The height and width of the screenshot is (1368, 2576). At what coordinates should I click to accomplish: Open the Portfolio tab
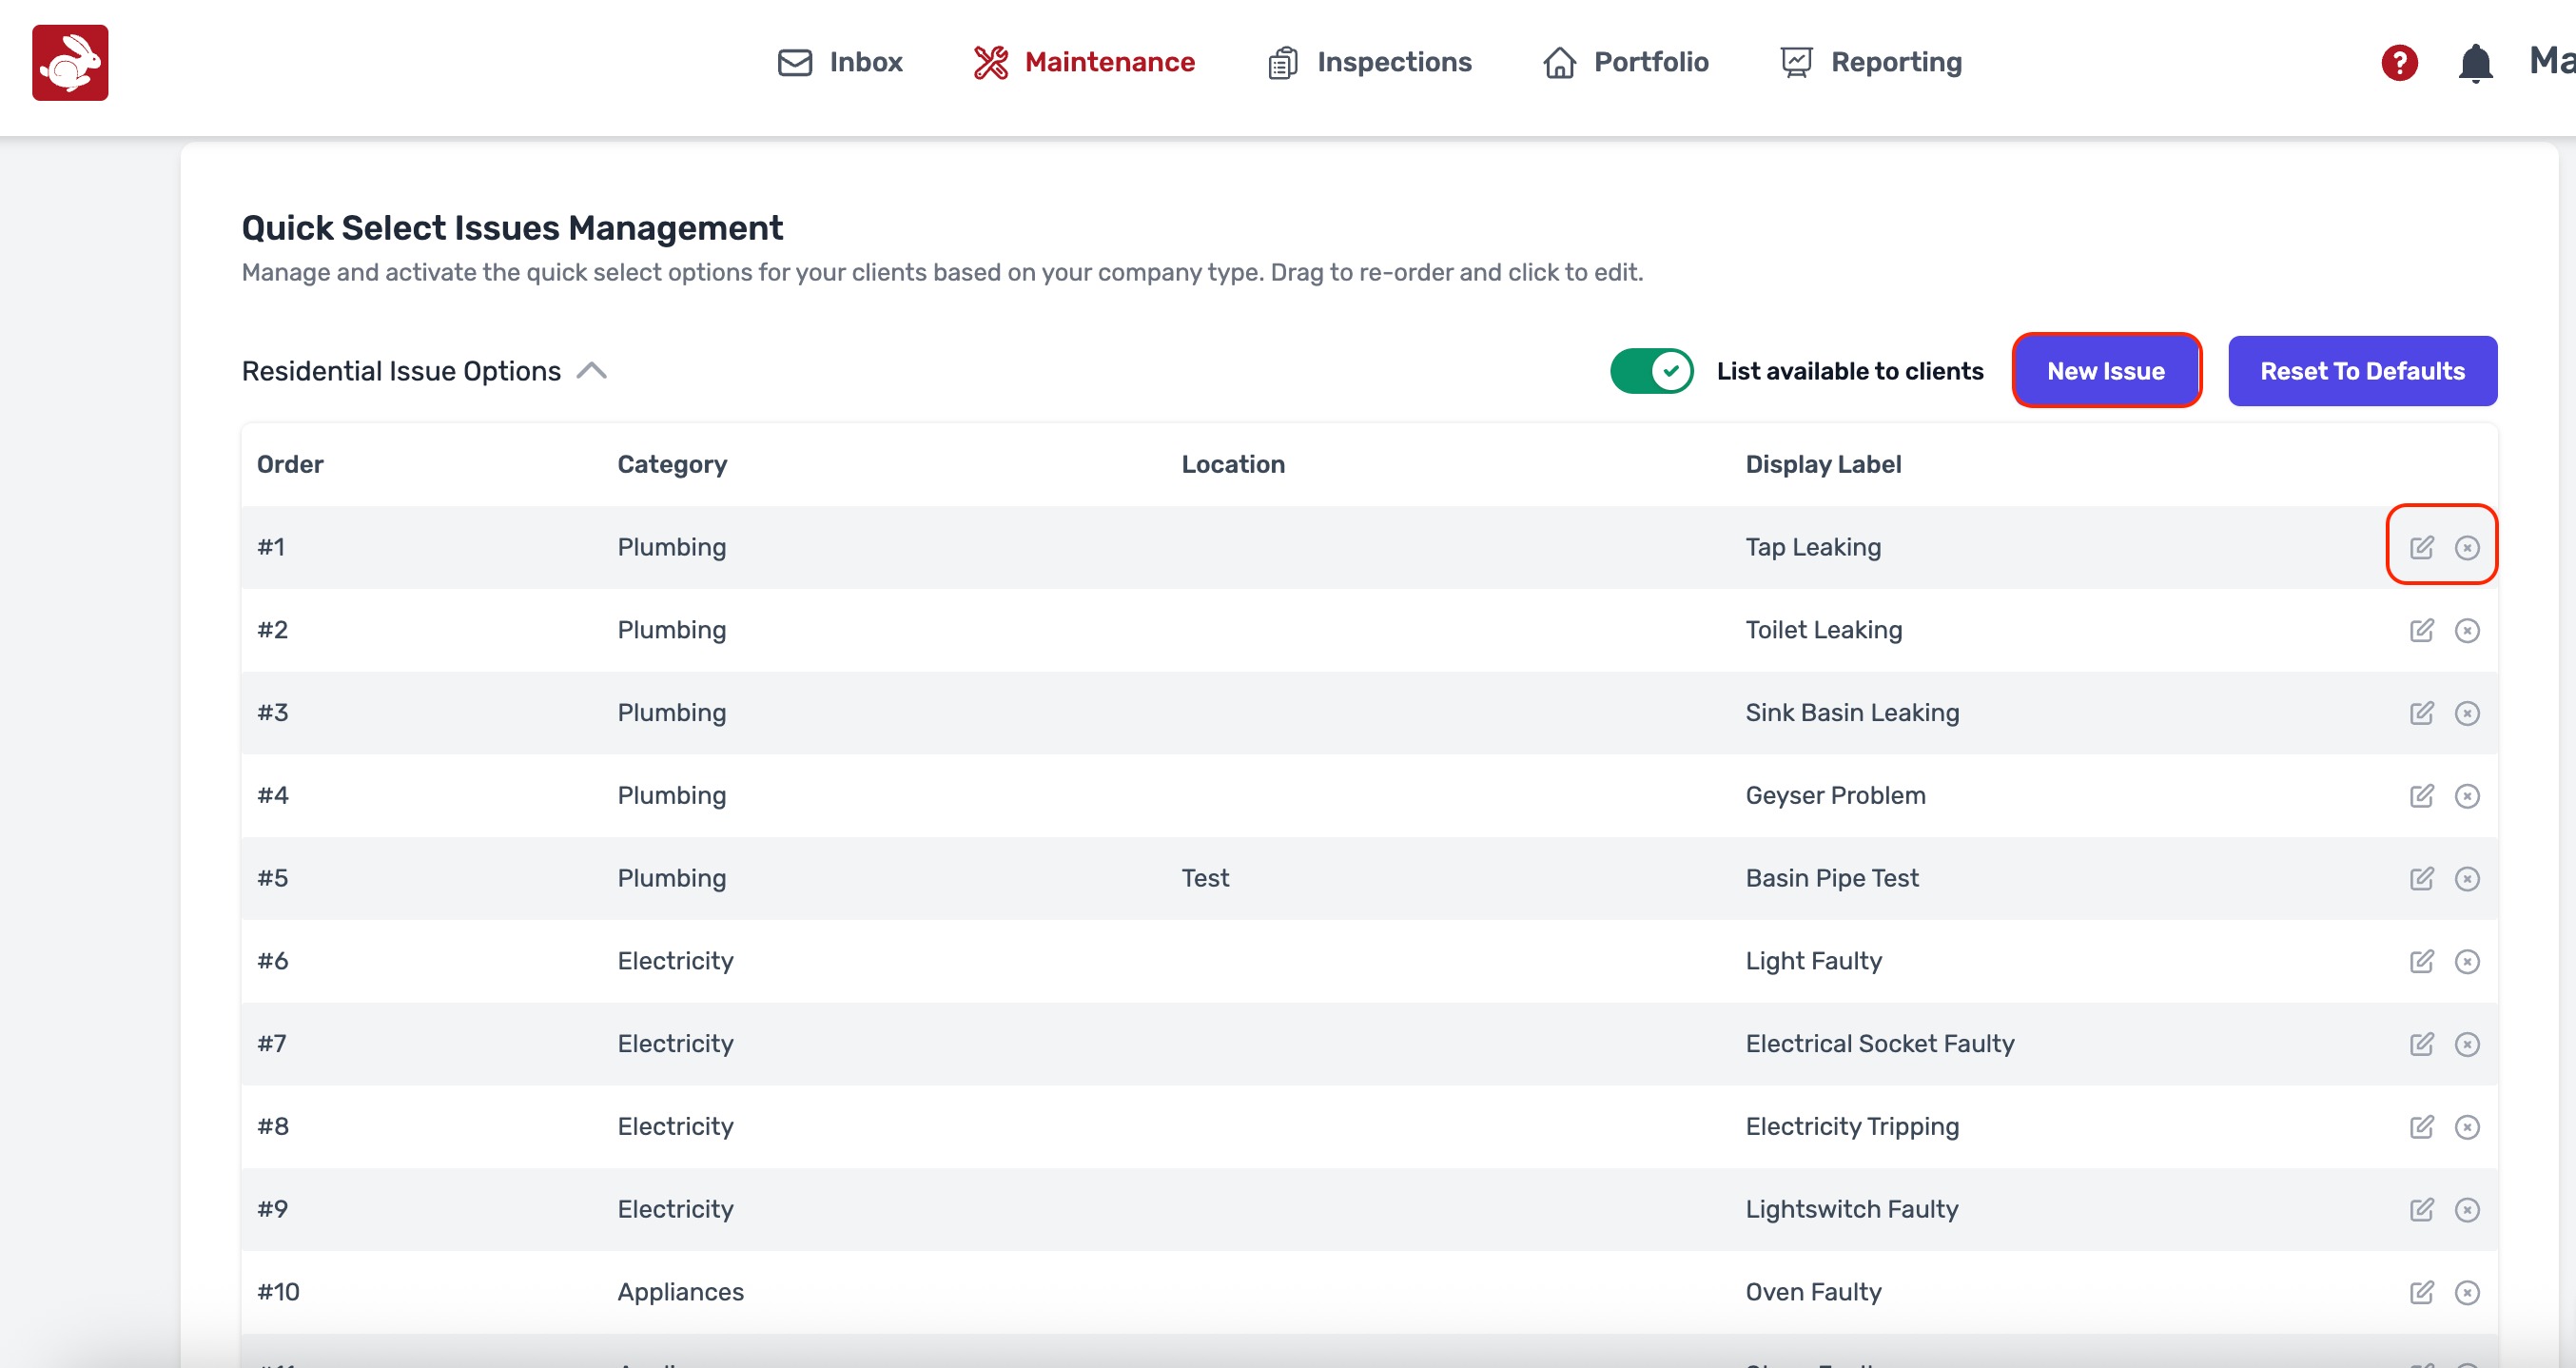(x=1626, y=62)
